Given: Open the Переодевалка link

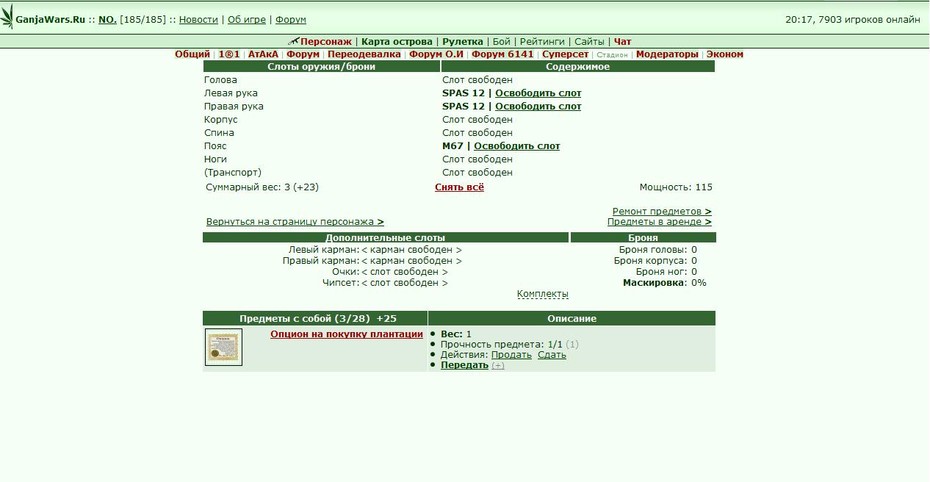Looking at the screenshot, I should tap(364, 54).
